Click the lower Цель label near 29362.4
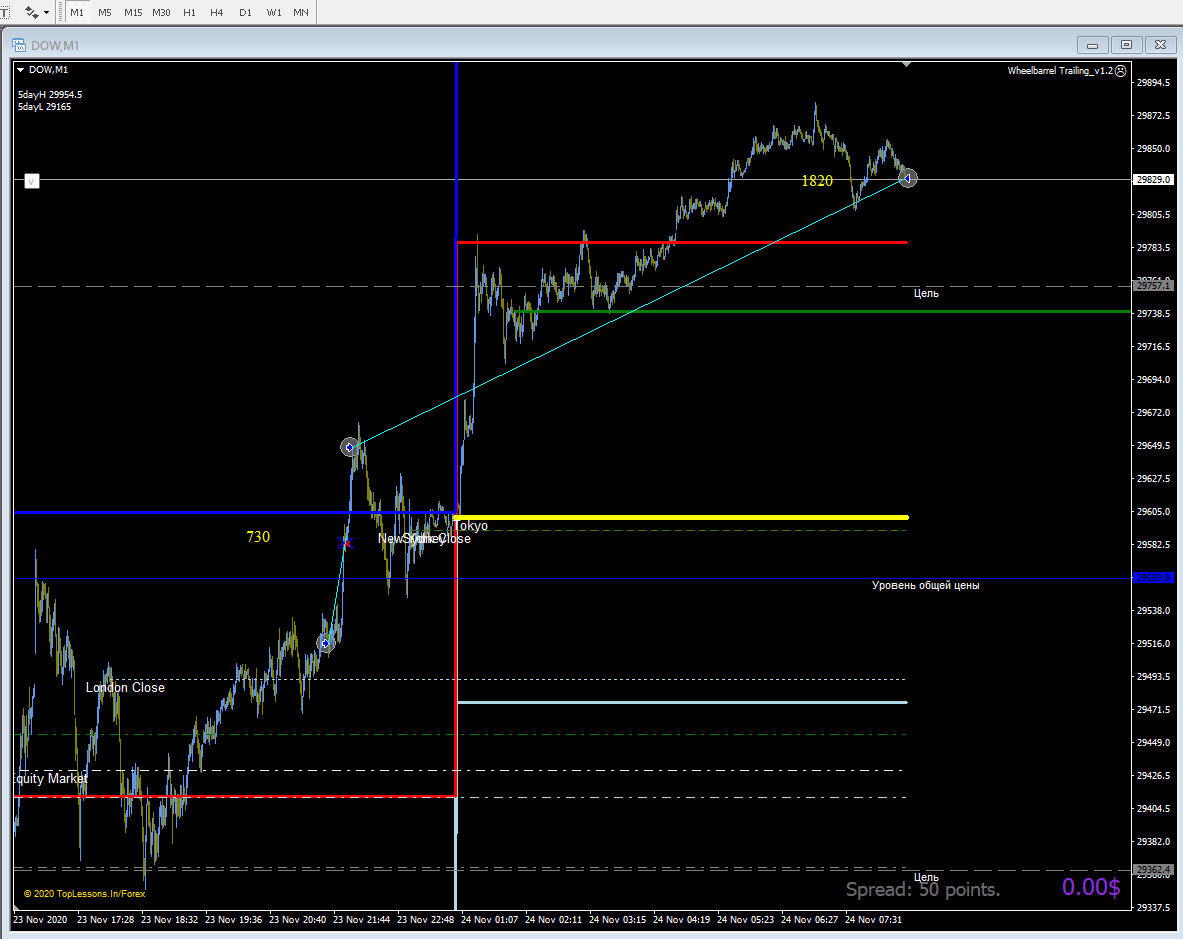 [x=926, y=877]
